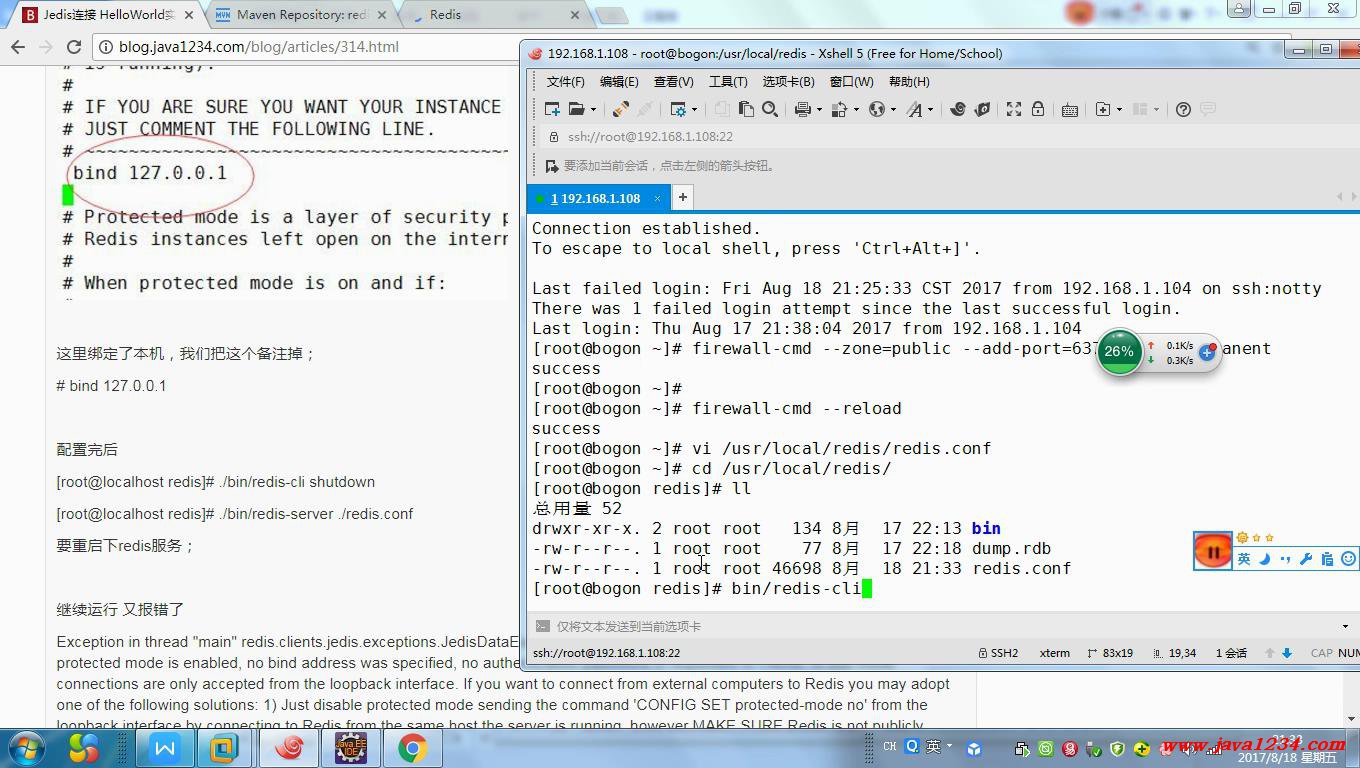Click the paste icon in Xshell toolbar
Viewport: 1360px width, 768px height.
coord(746,109)
